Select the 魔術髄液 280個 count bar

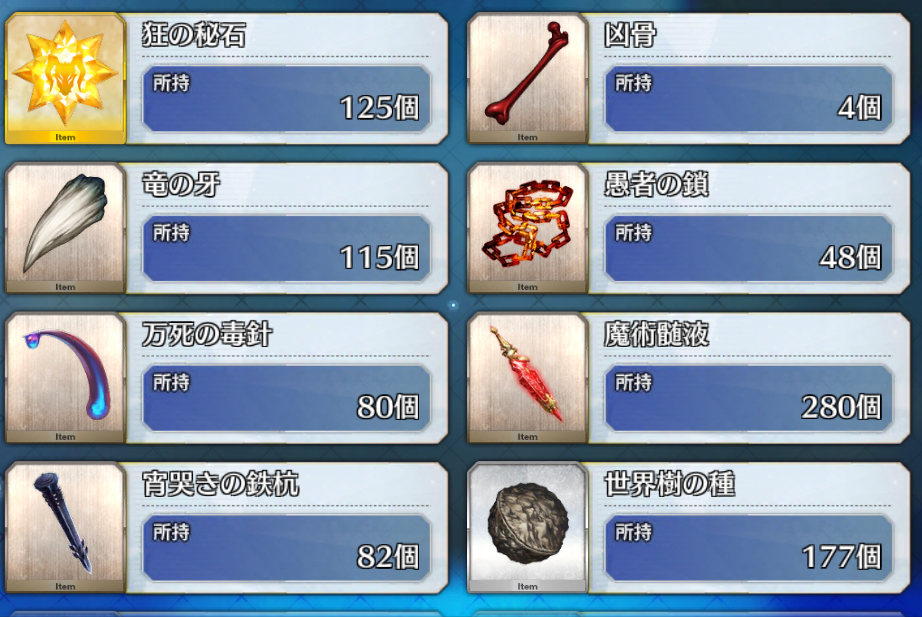(749, 398)
